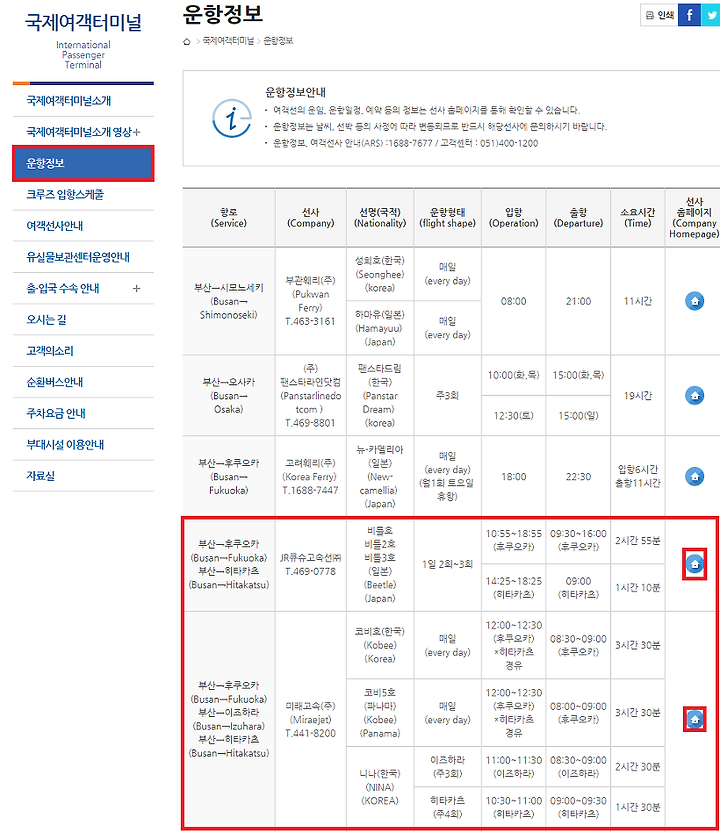Open JR Kyushu Beetle homepage icon

[694, 564]
